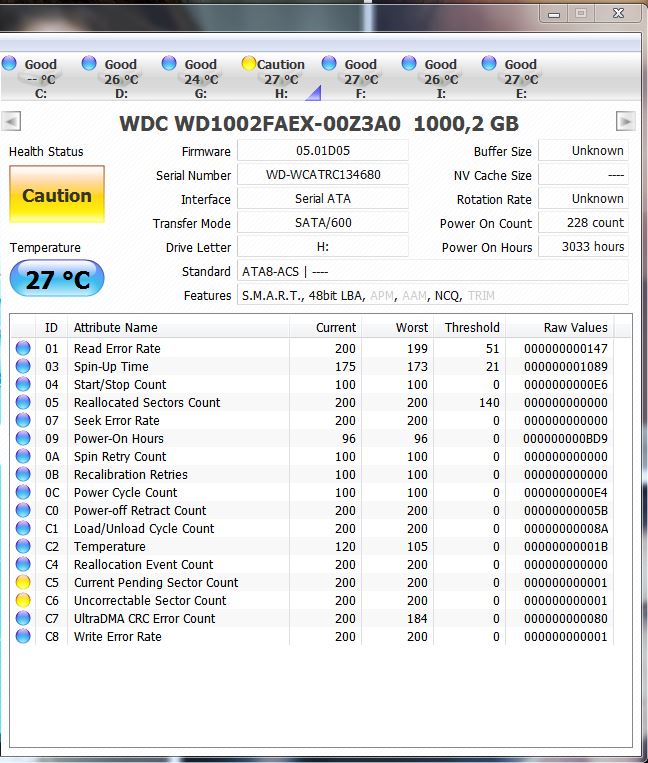Click the Features field with S.M.A.R.T.
This screenshot has width=648, height=763.
click(x=432, y=295)
